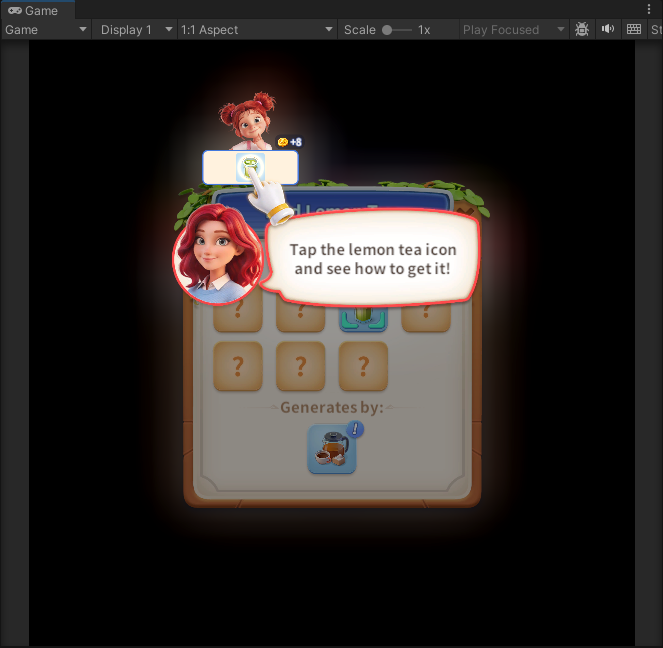
Task: Click the bottom-left locked question mark tile
Action: [238, 367]
